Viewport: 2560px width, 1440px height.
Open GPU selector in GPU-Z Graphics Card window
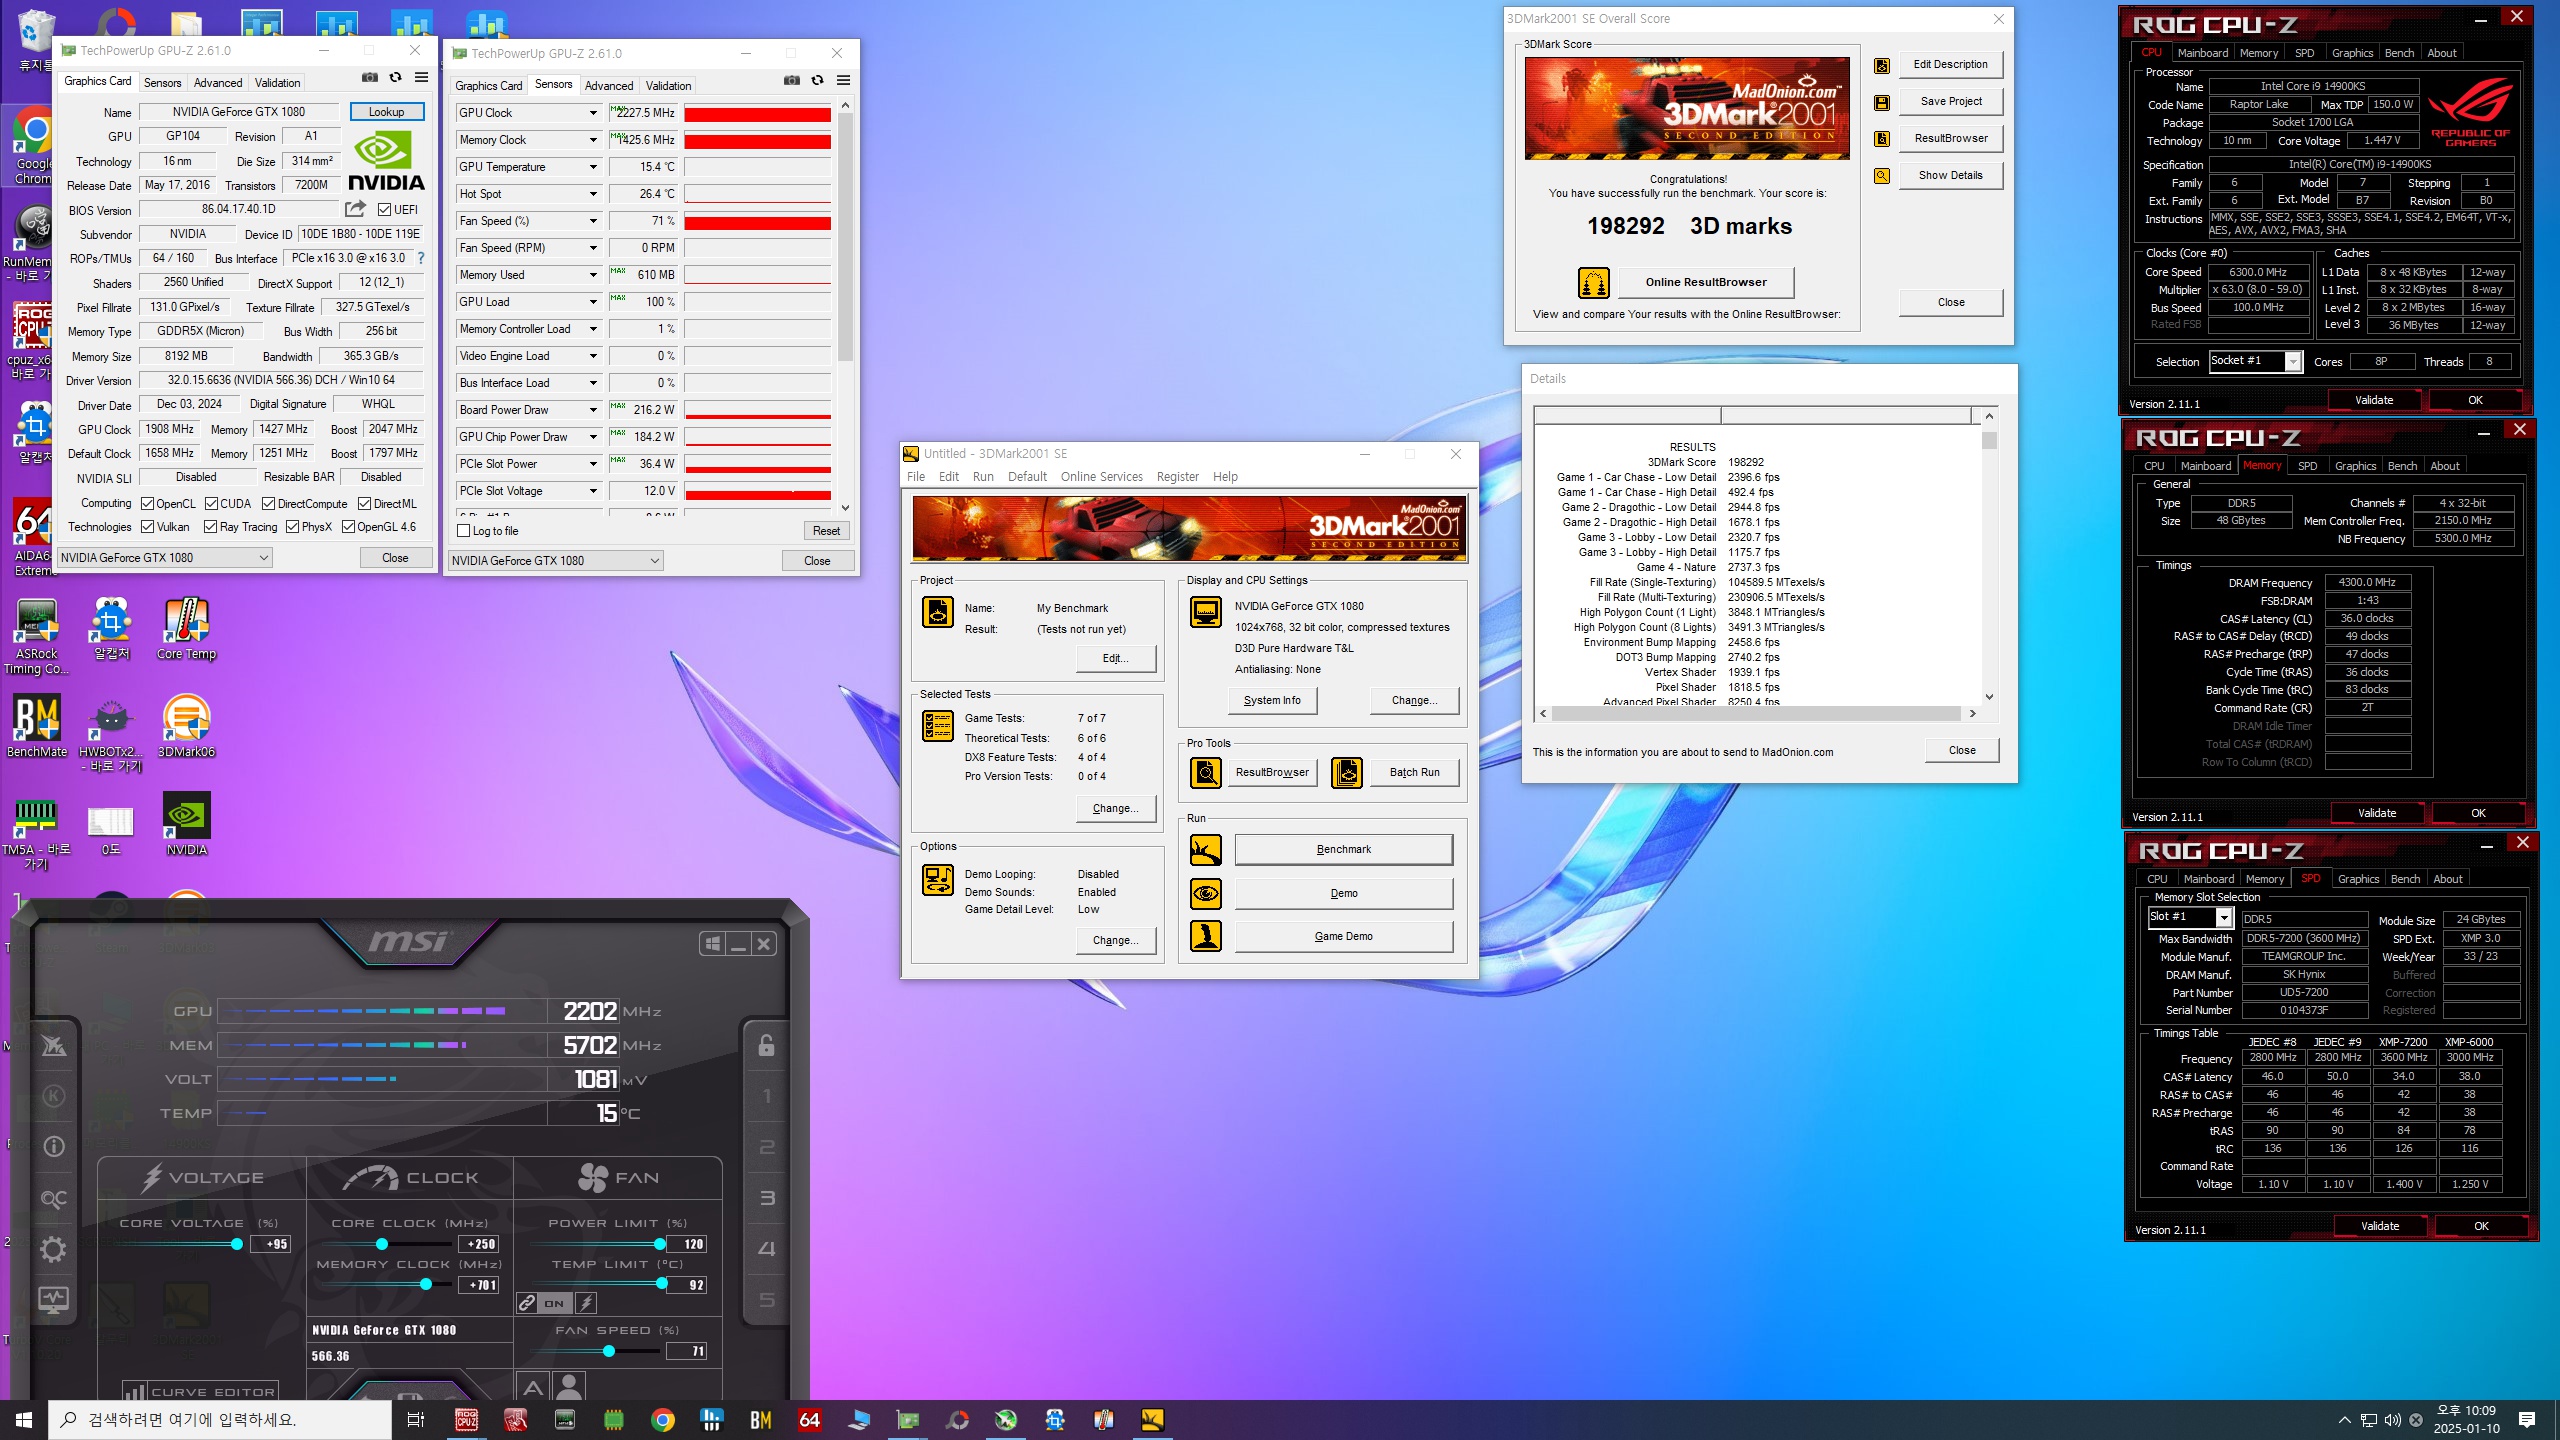coord(164,558)
